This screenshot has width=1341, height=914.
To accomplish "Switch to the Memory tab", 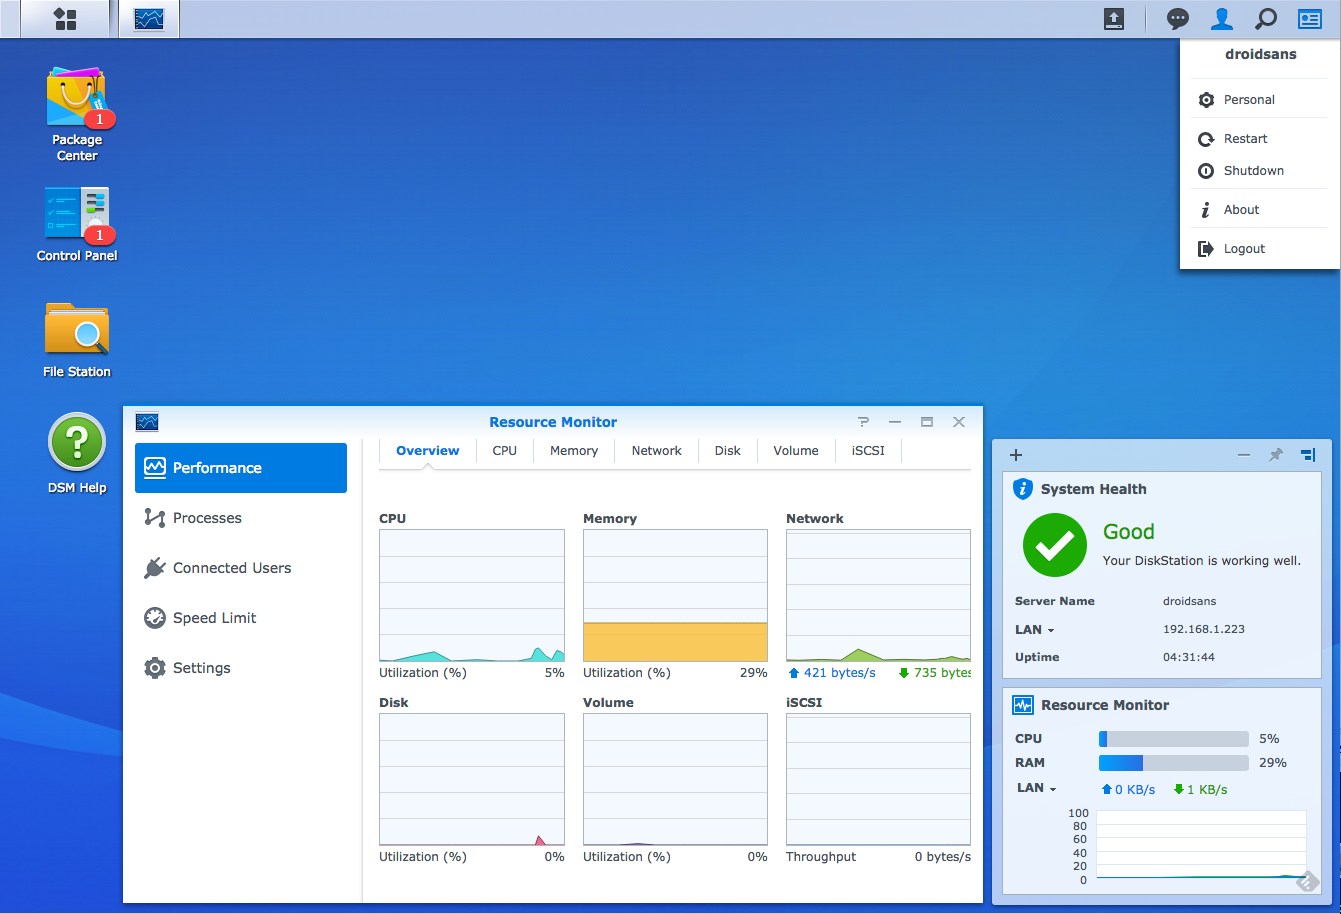I will (x=574, y=451).
